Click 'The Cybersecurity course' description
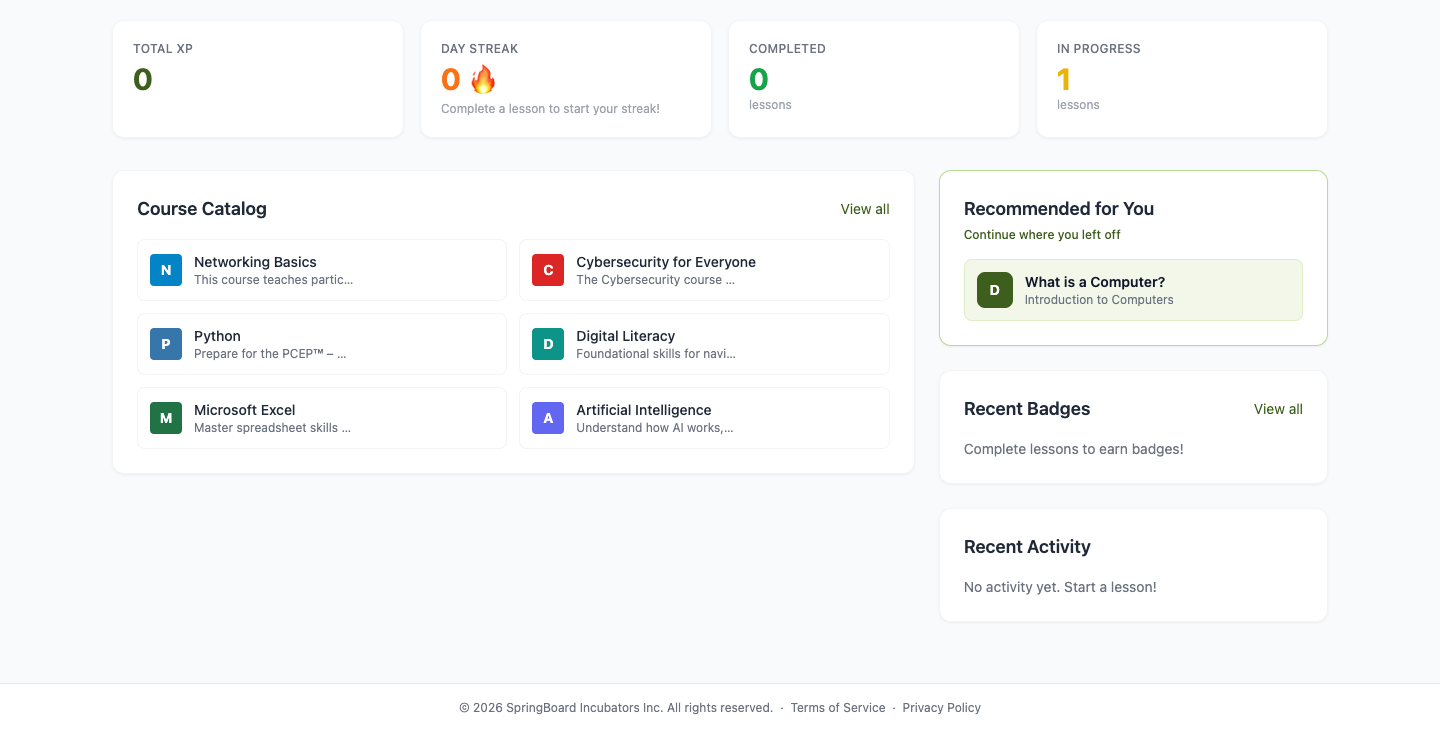This screenshot has width=1440, height=732. (x=656, y=280)
